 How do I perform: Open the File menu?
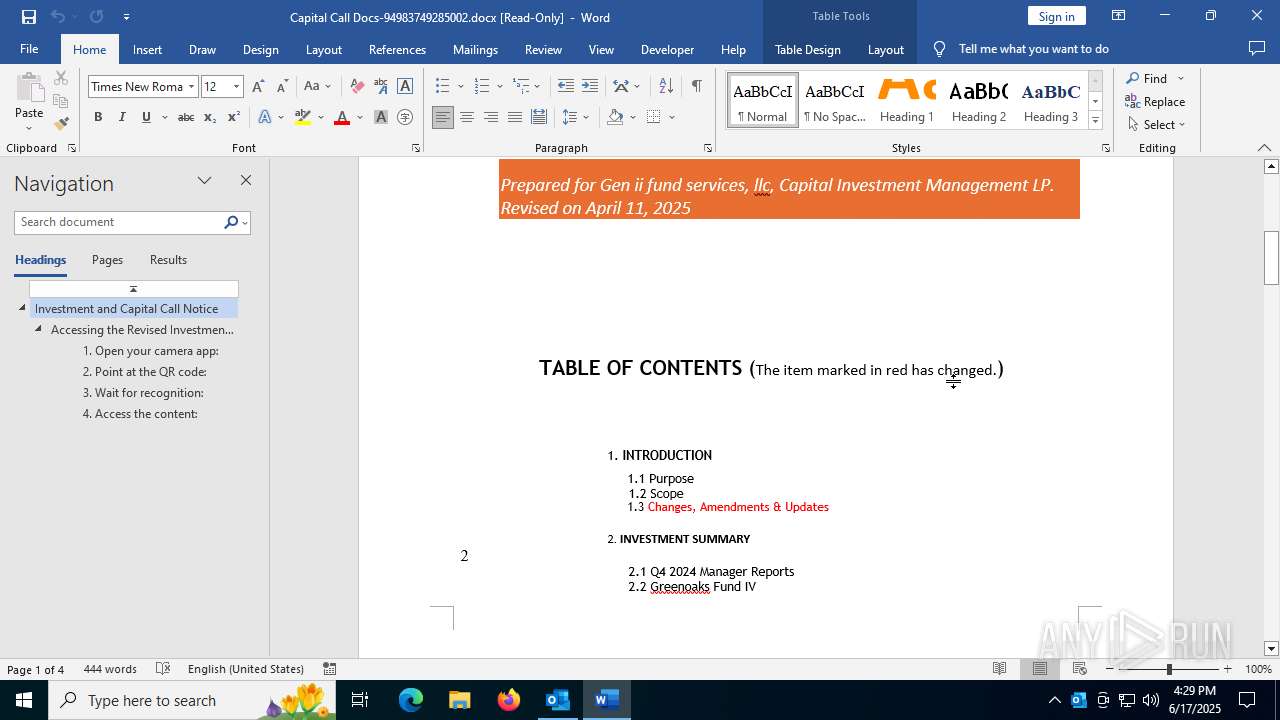[29, 49]
